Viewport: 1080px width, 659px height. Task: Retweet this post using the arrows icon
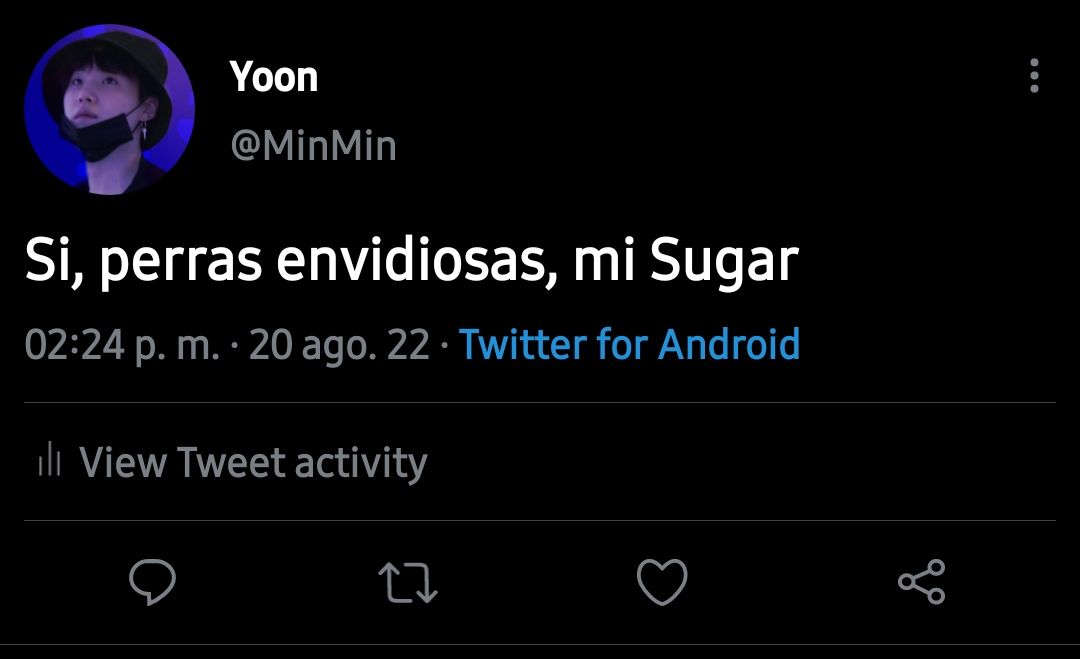(x=408, y=583)
